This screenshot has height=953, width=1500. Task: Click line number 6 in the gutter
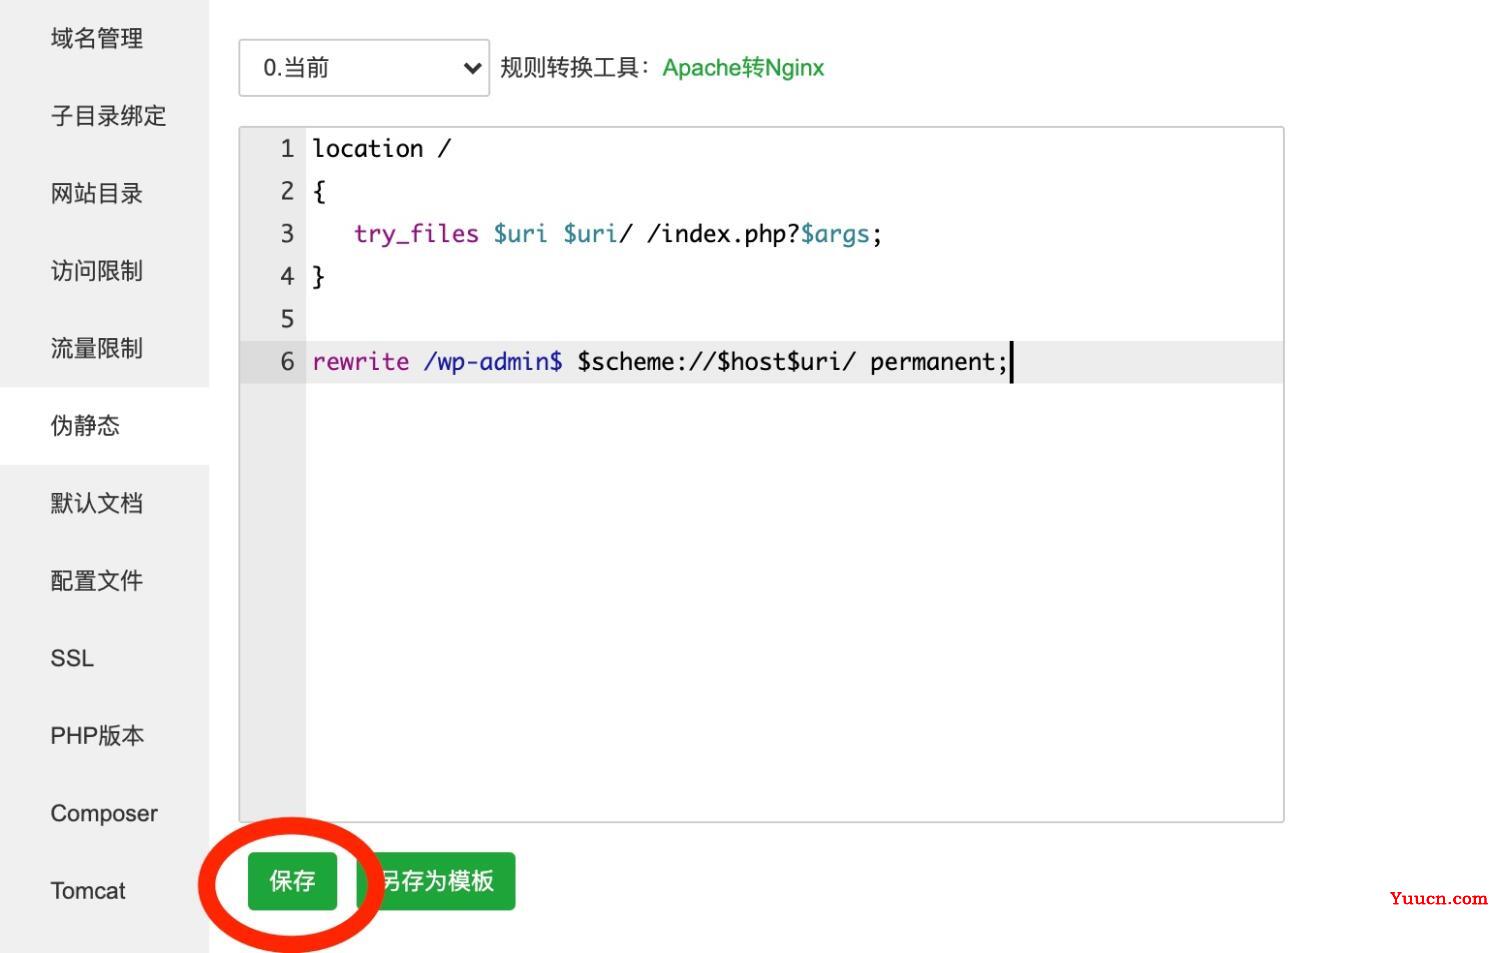coord(287,362)
